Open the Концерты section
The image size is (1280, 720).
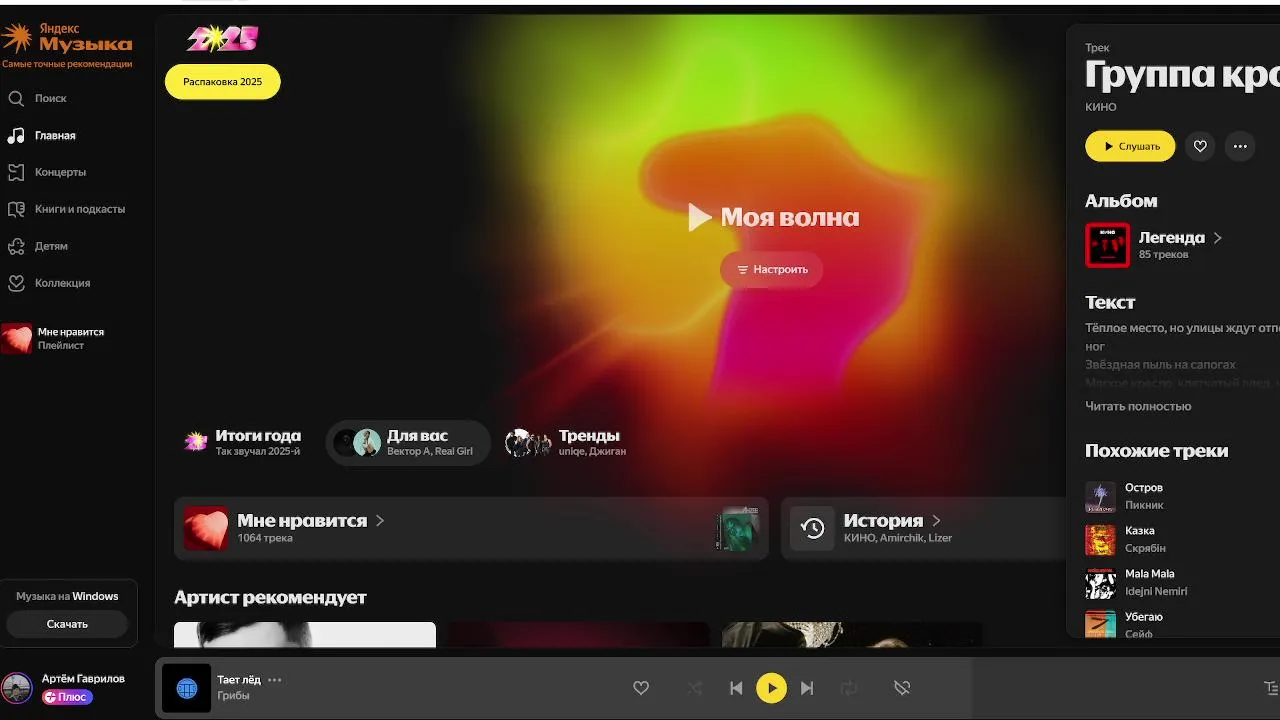[x=60, y=172]
